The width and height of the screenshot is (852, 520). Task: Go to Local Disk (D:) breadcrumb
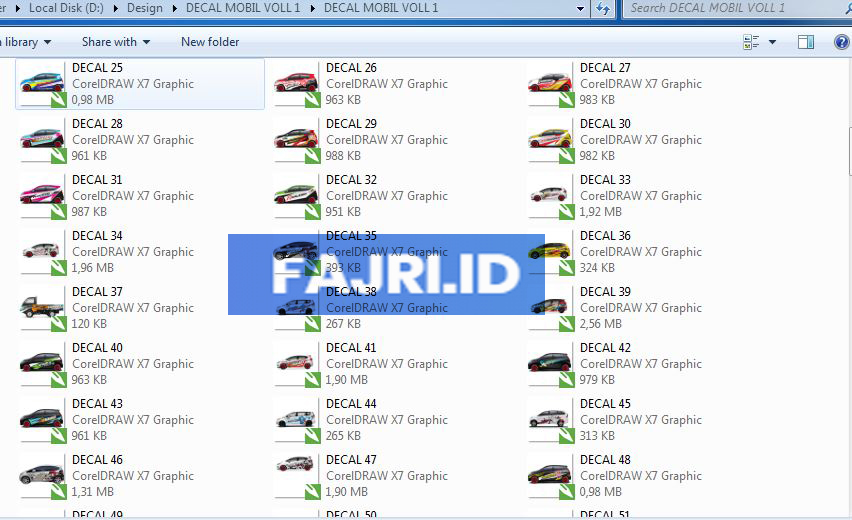66,8
